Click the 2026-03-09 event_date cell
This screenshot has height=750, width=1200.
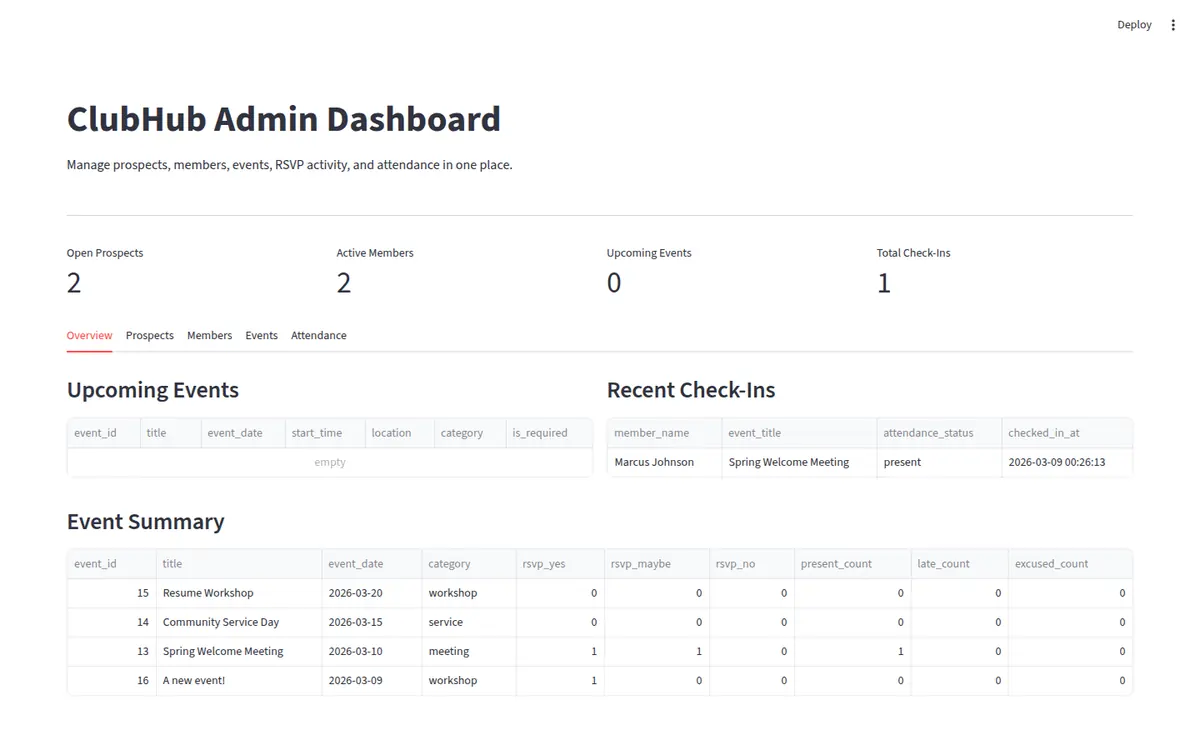372,680
